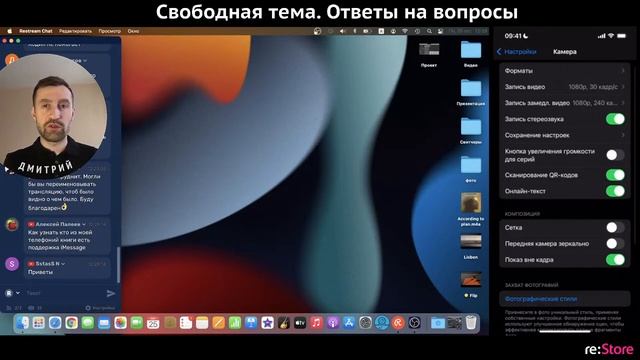
Task: Click the volume icon in the menu bar
Action: [342, 31]
